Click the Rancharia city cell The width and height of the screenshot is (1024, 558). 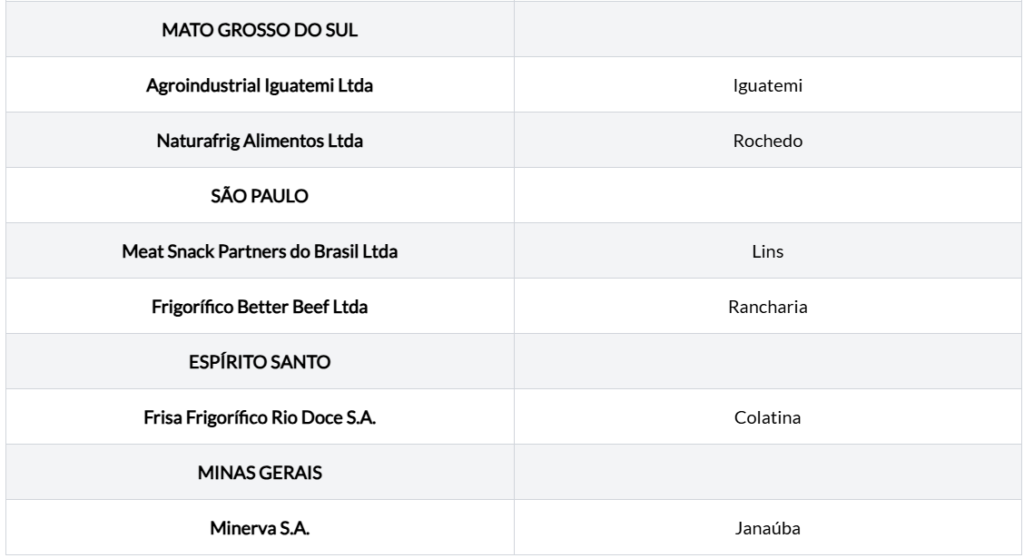click(768, 306)
